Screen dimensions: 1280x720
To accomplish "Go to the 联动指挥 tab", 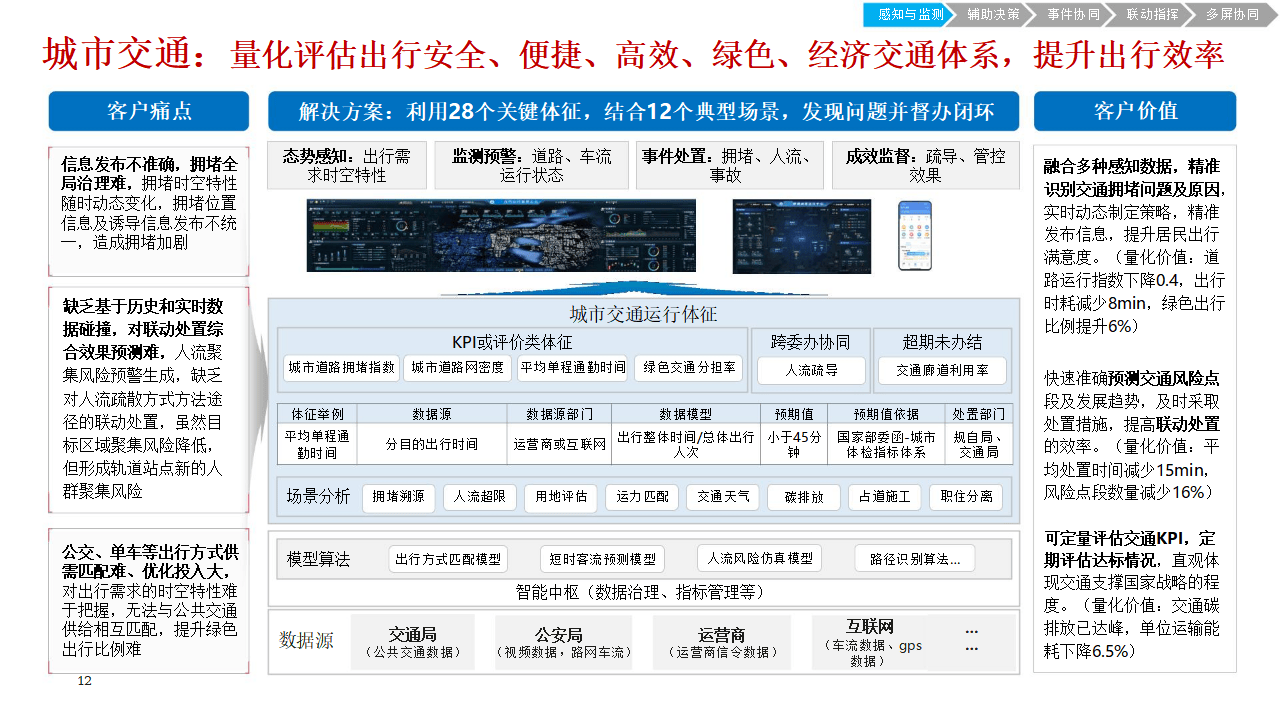I will pyautogui.click(x=1152, y=14).
